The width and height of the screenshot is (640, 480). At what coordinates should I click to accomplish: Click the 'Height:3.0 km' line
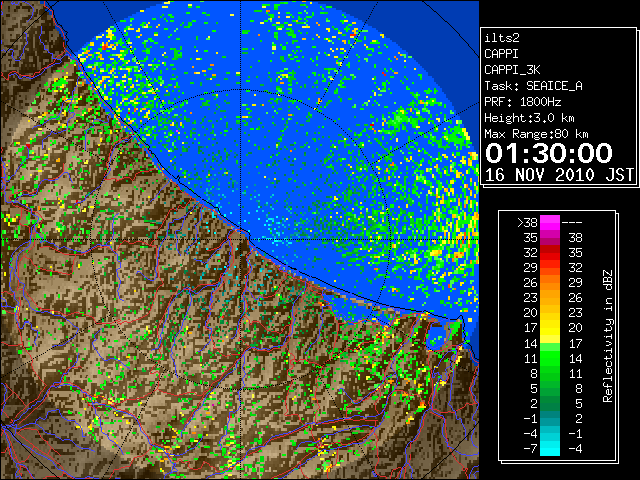pyautogui.click(x=529, y=118)
